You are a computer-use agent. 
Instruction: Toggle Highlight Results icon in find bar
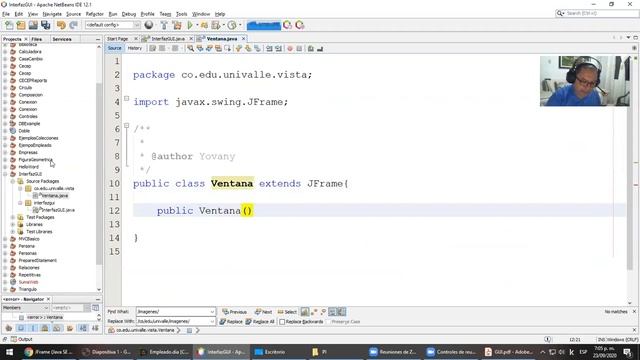pos(332,312)
